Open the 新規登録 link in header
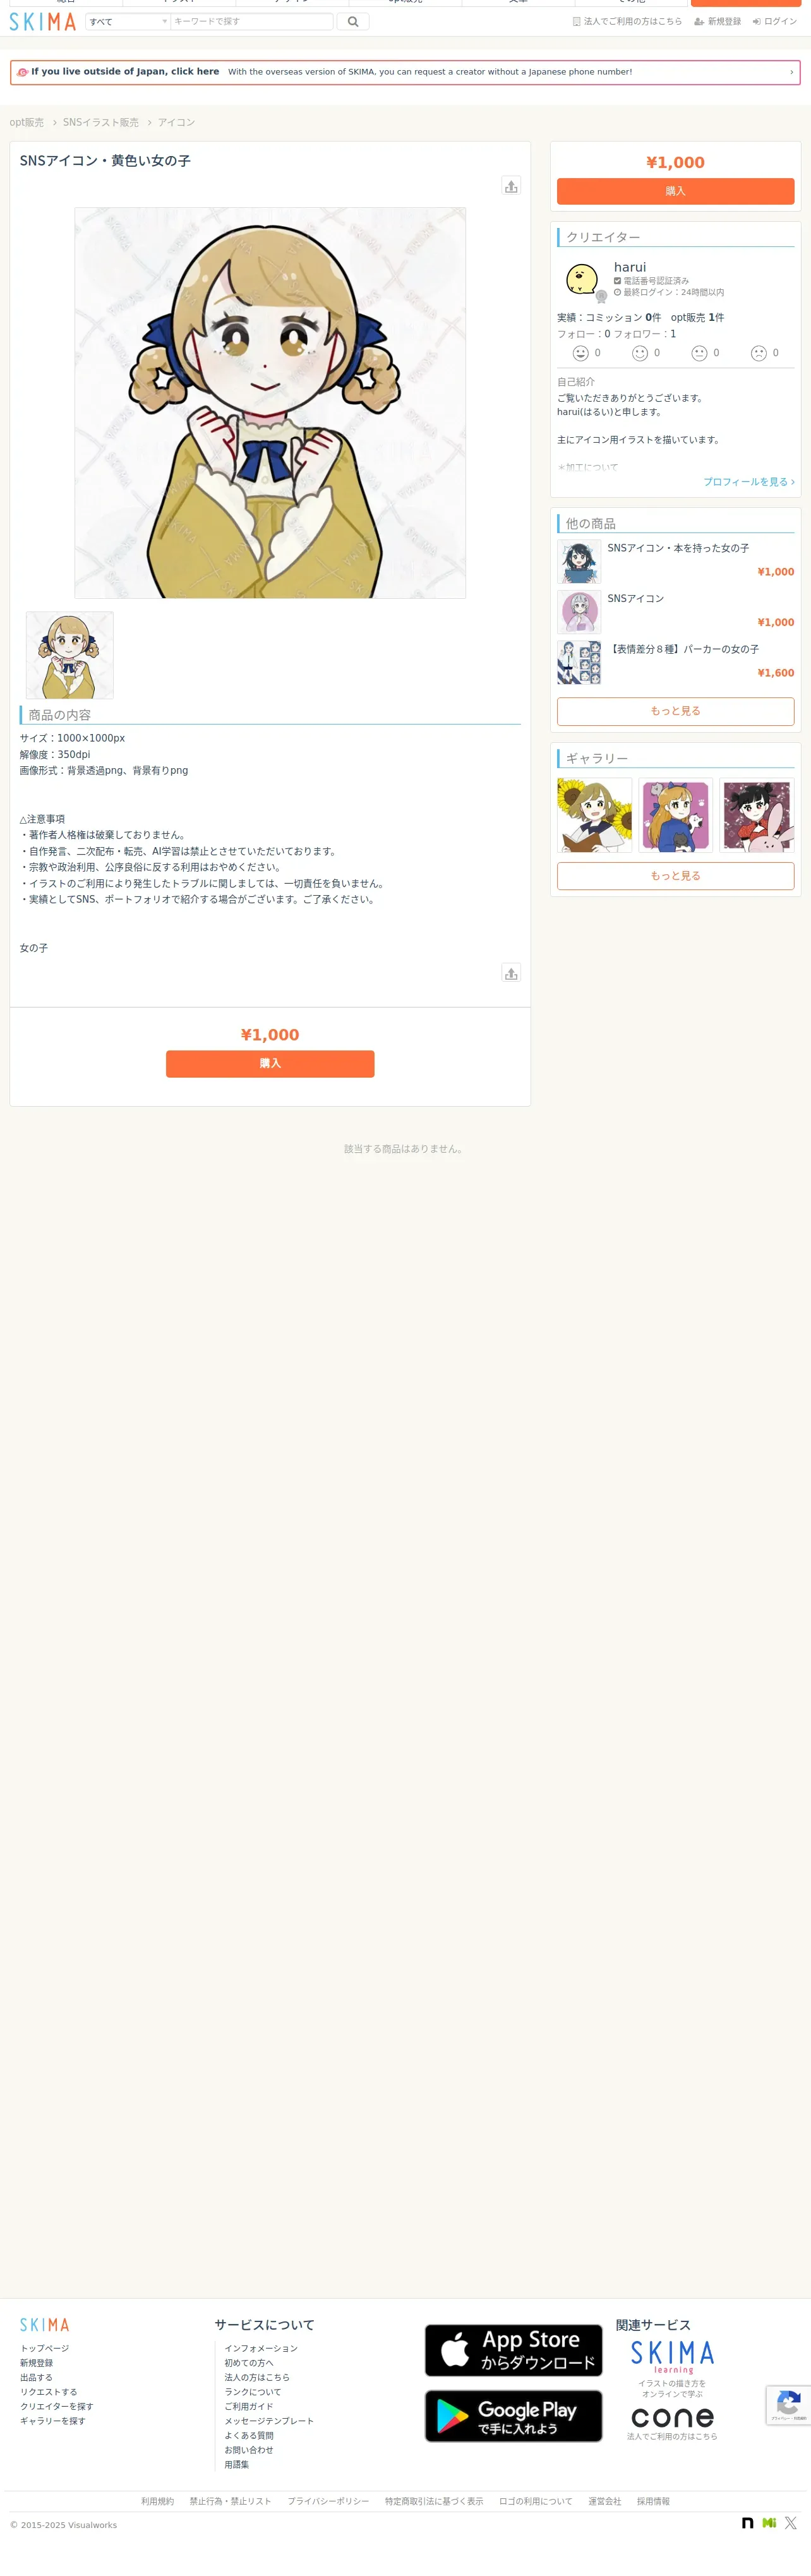The image size is (811, 2576). (x=718, y=21)
